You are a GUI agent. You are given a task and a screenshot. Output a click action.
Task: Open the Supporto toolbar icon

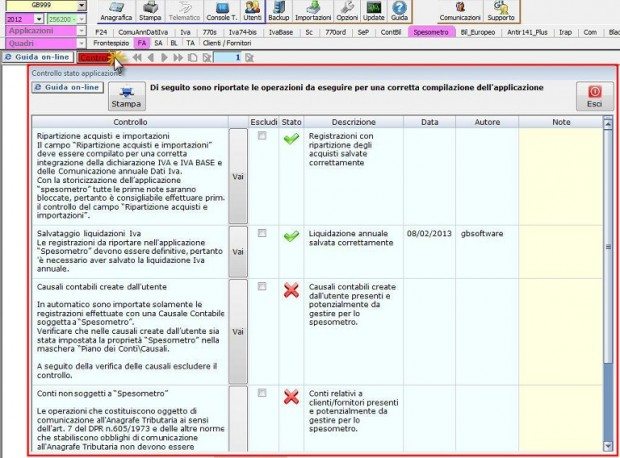pyautogui.click(x=501, y=11)
